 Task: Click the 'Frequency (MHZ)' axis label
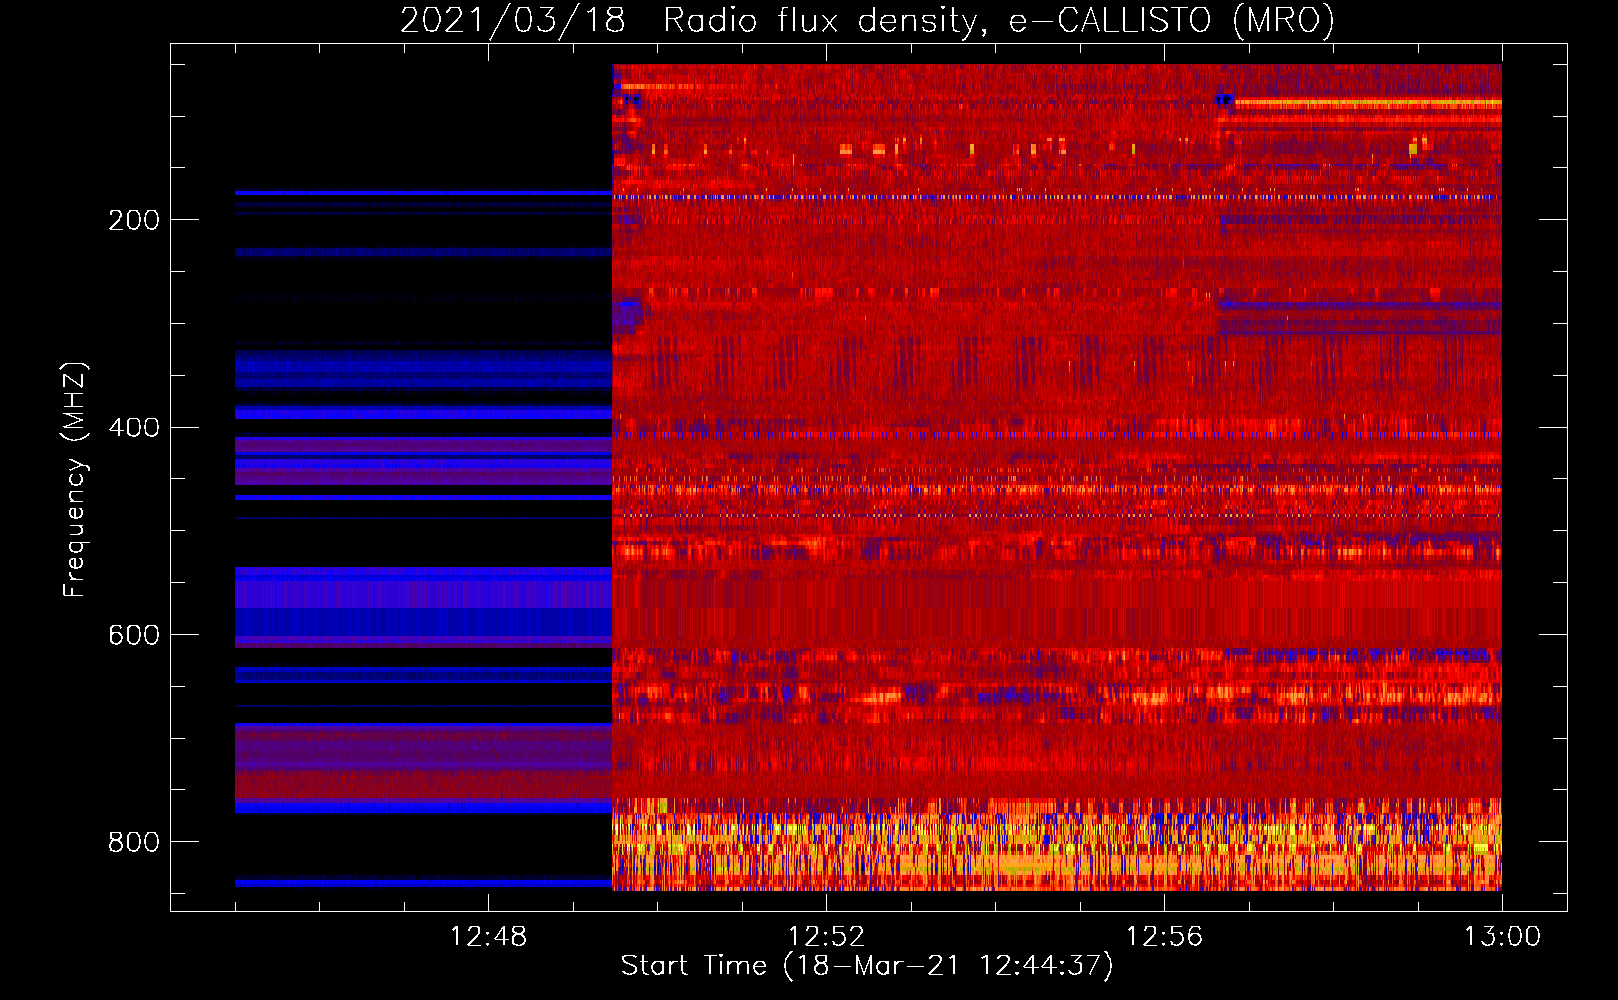point(75,480)
